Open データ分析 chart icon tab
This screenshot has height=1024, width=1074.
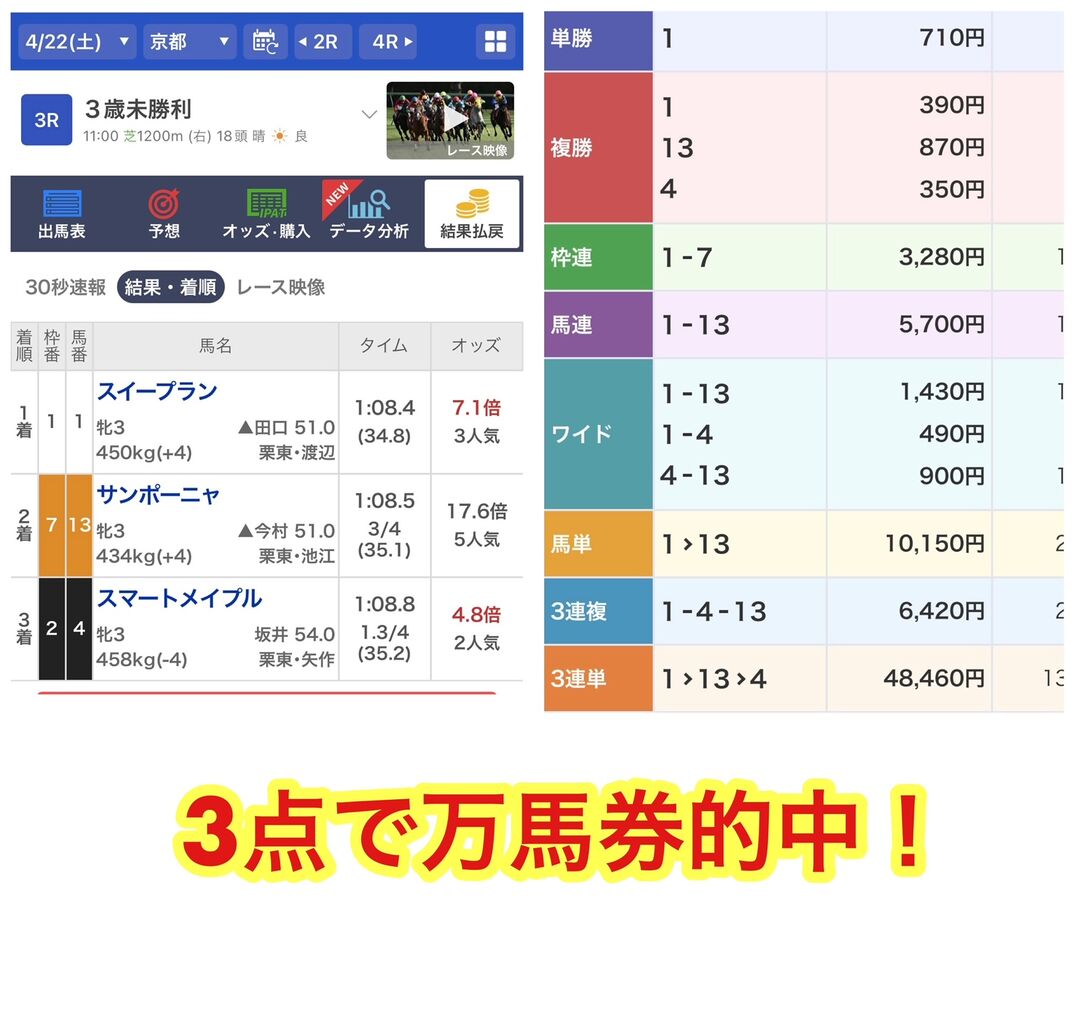(369, 214)
